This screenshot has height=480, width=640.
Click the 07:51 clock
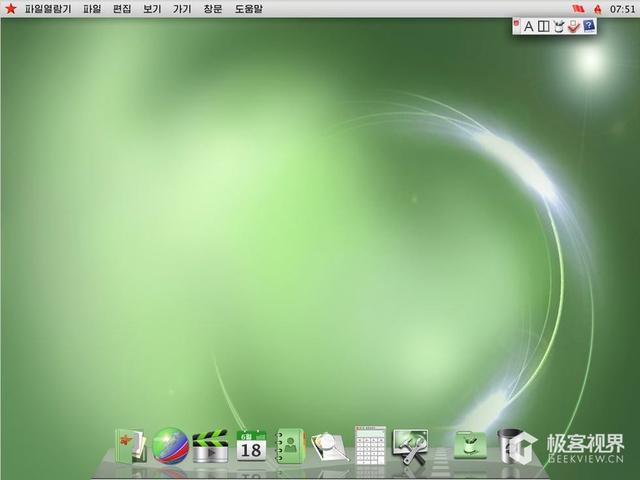pos(622,9)
